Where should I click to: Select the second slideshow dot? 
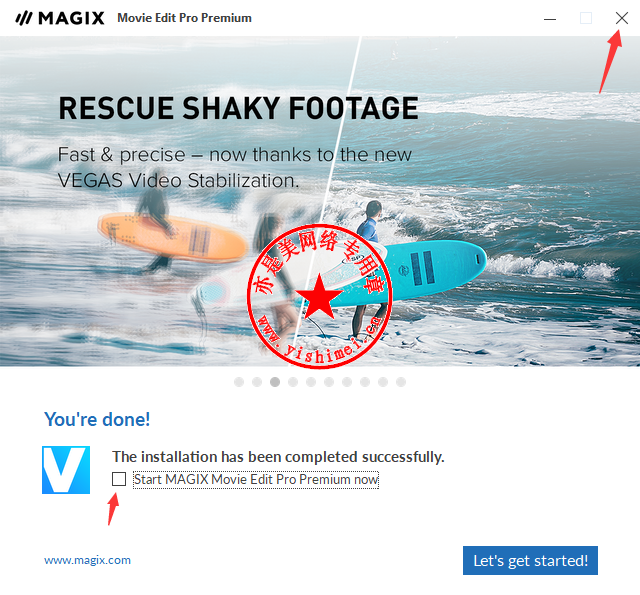(x=257, y=382)
